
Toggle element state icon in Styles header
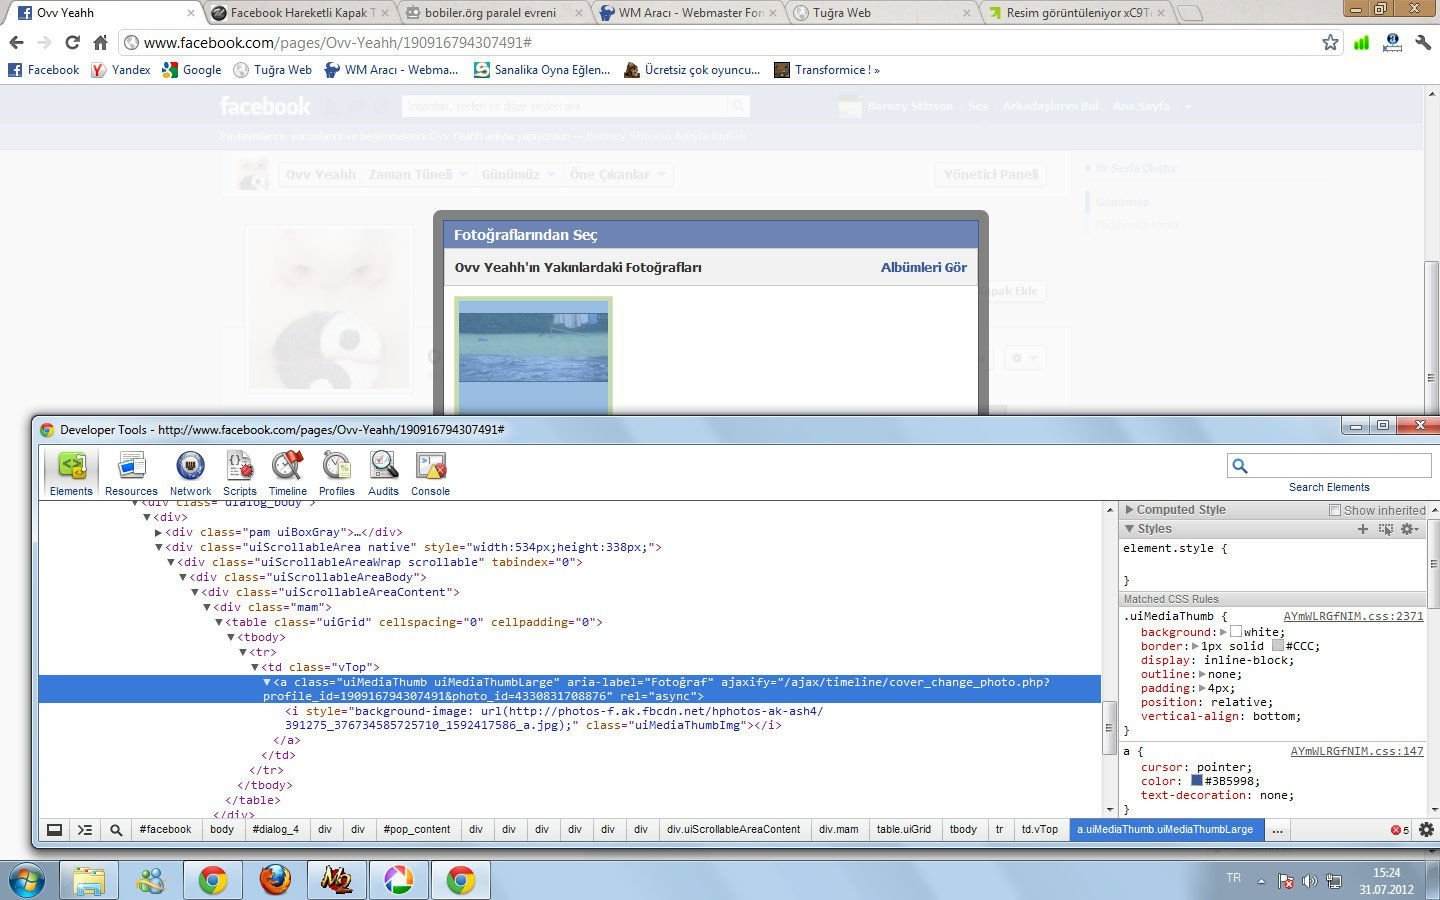coord(1386,529)
